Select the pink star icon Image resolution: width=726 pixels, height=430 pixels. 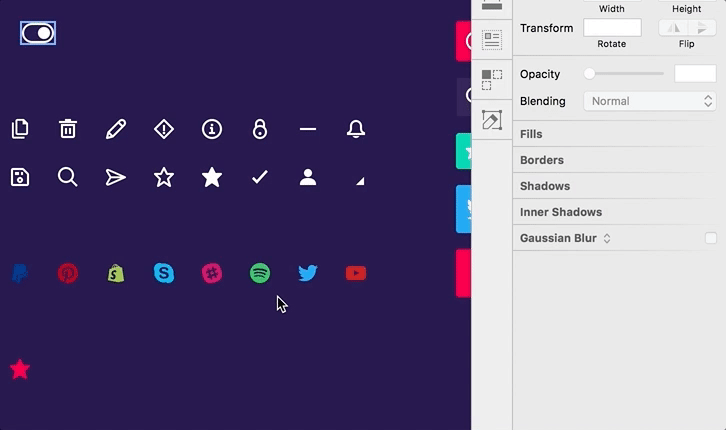click(x=20, y=369)
